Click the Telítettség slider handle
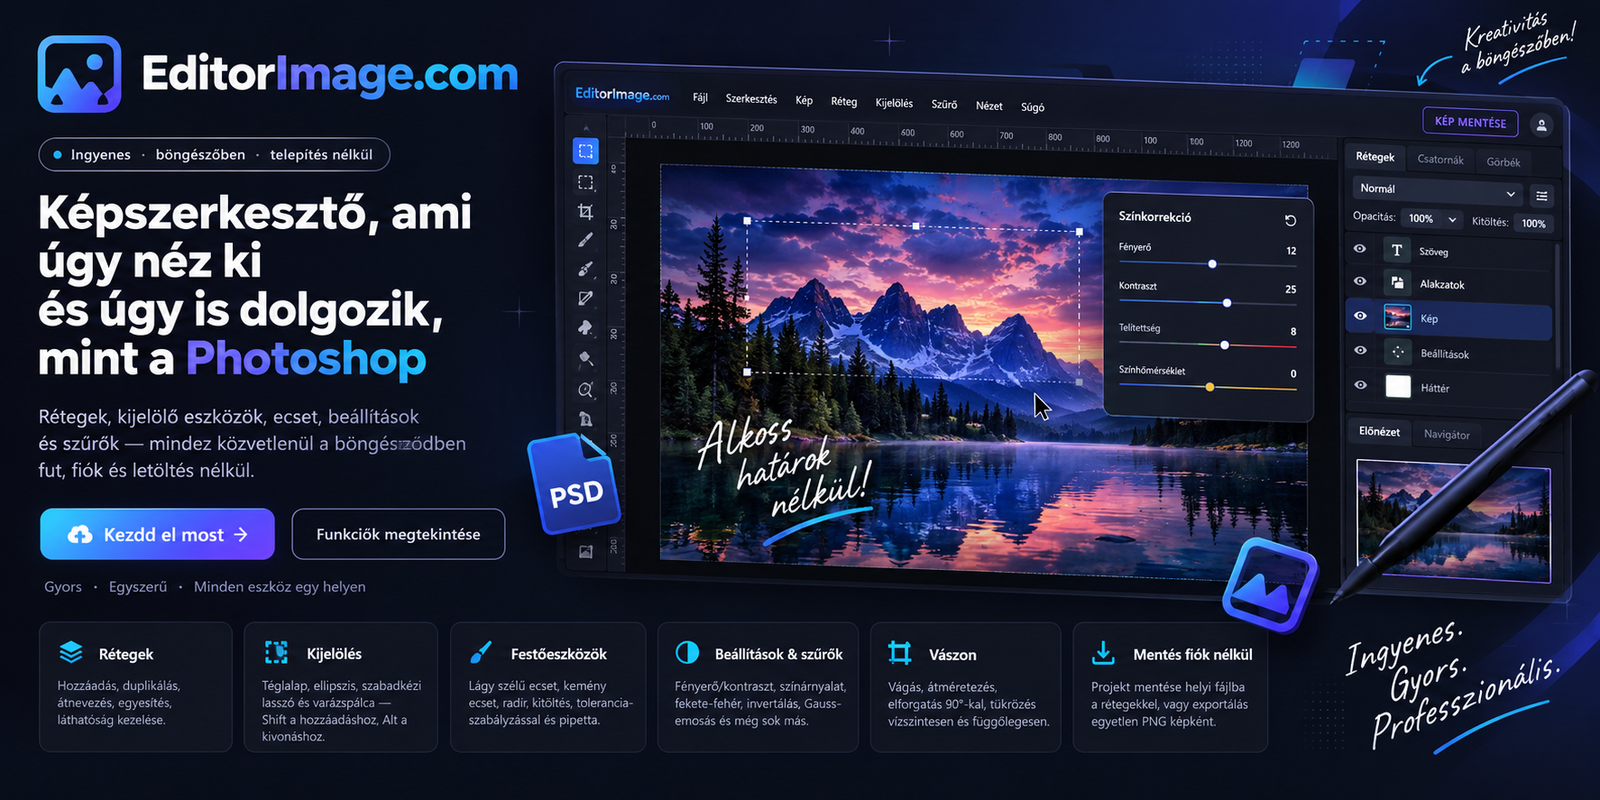This screenshot has height=800, width=1600. 1224,345
